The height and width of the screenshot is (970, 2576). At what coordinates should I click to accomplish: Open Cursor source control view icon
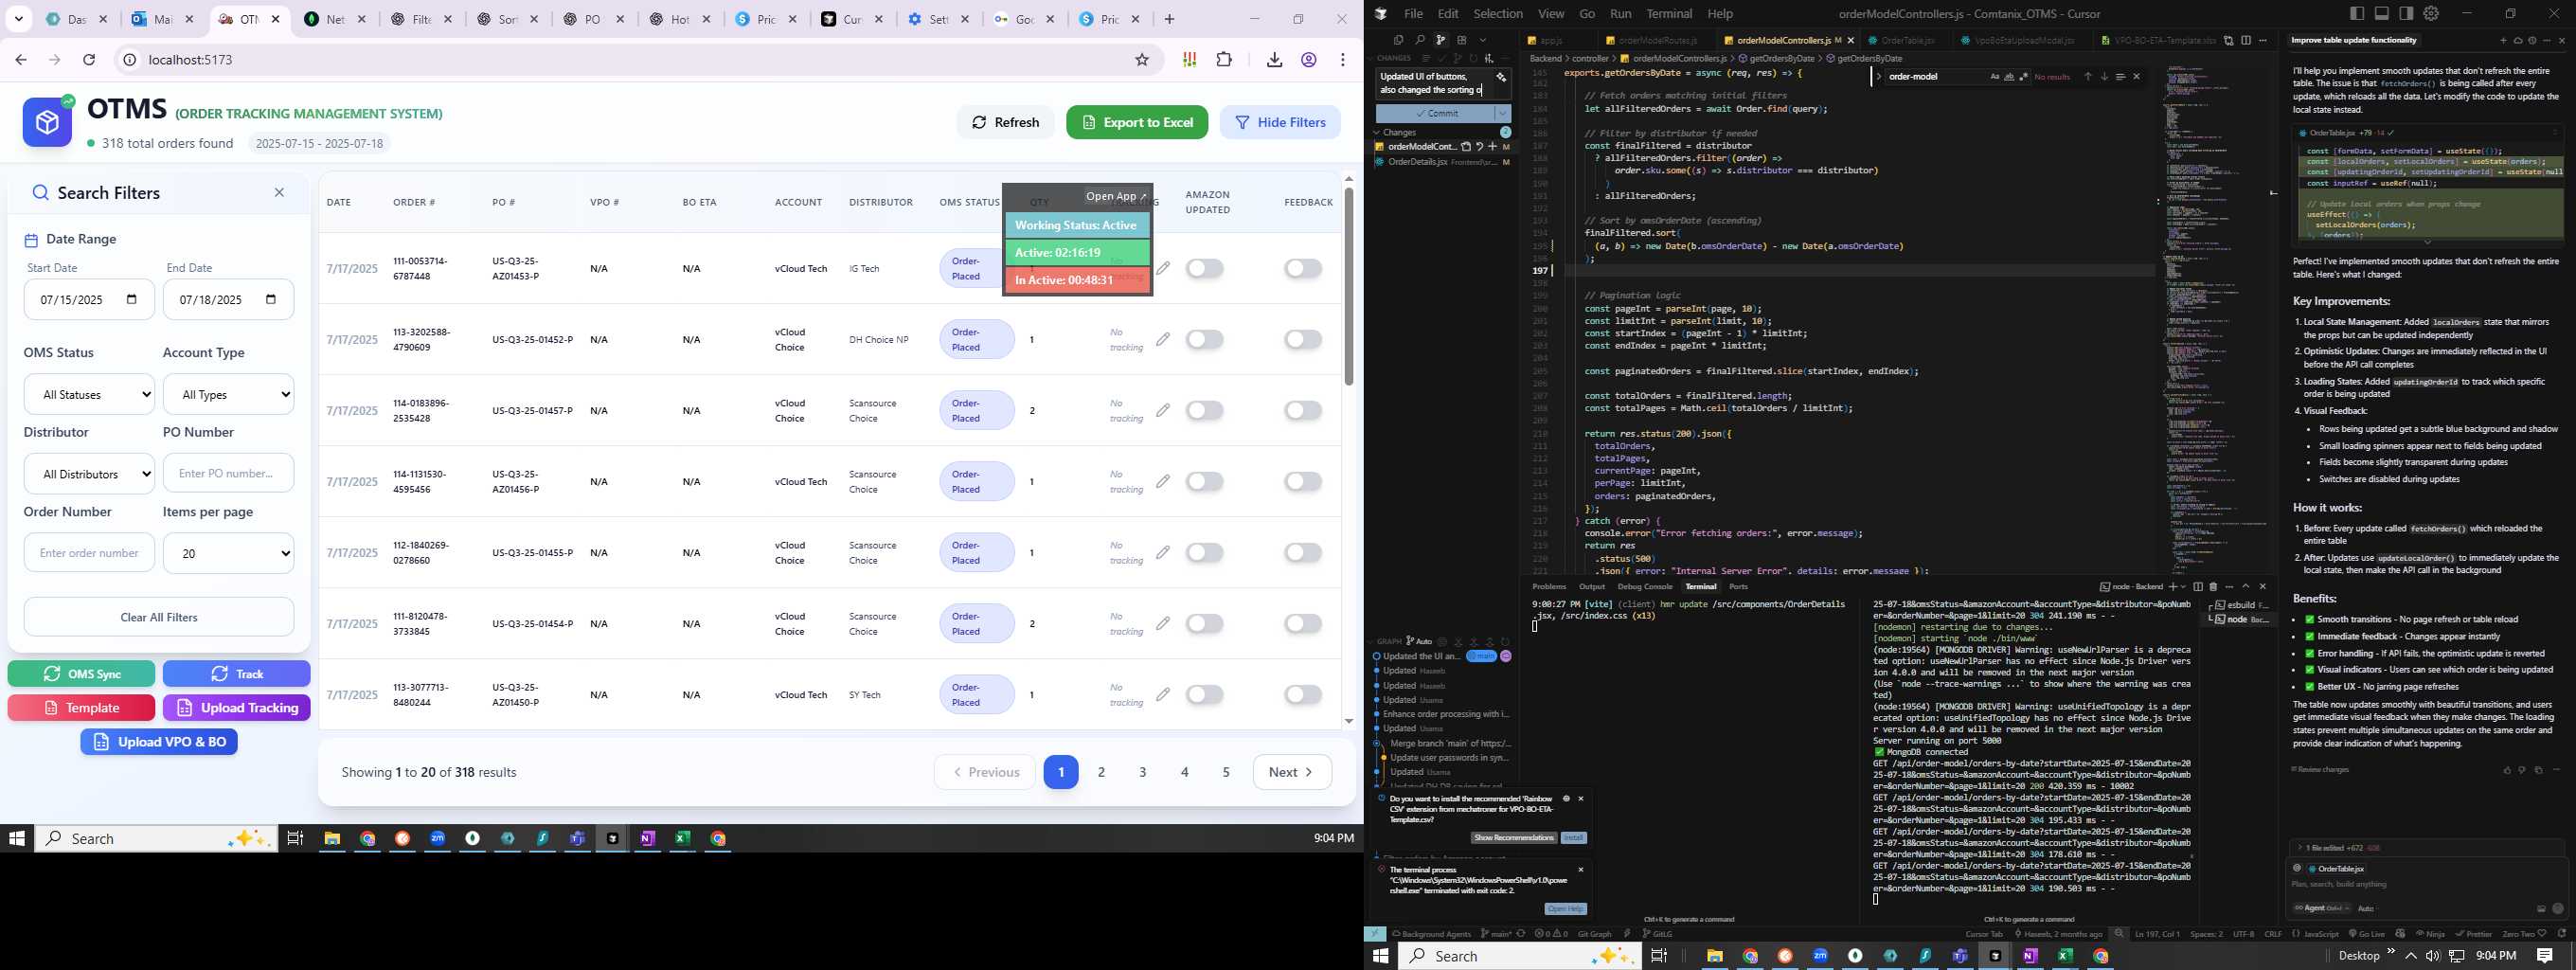tap(1441, 40)
